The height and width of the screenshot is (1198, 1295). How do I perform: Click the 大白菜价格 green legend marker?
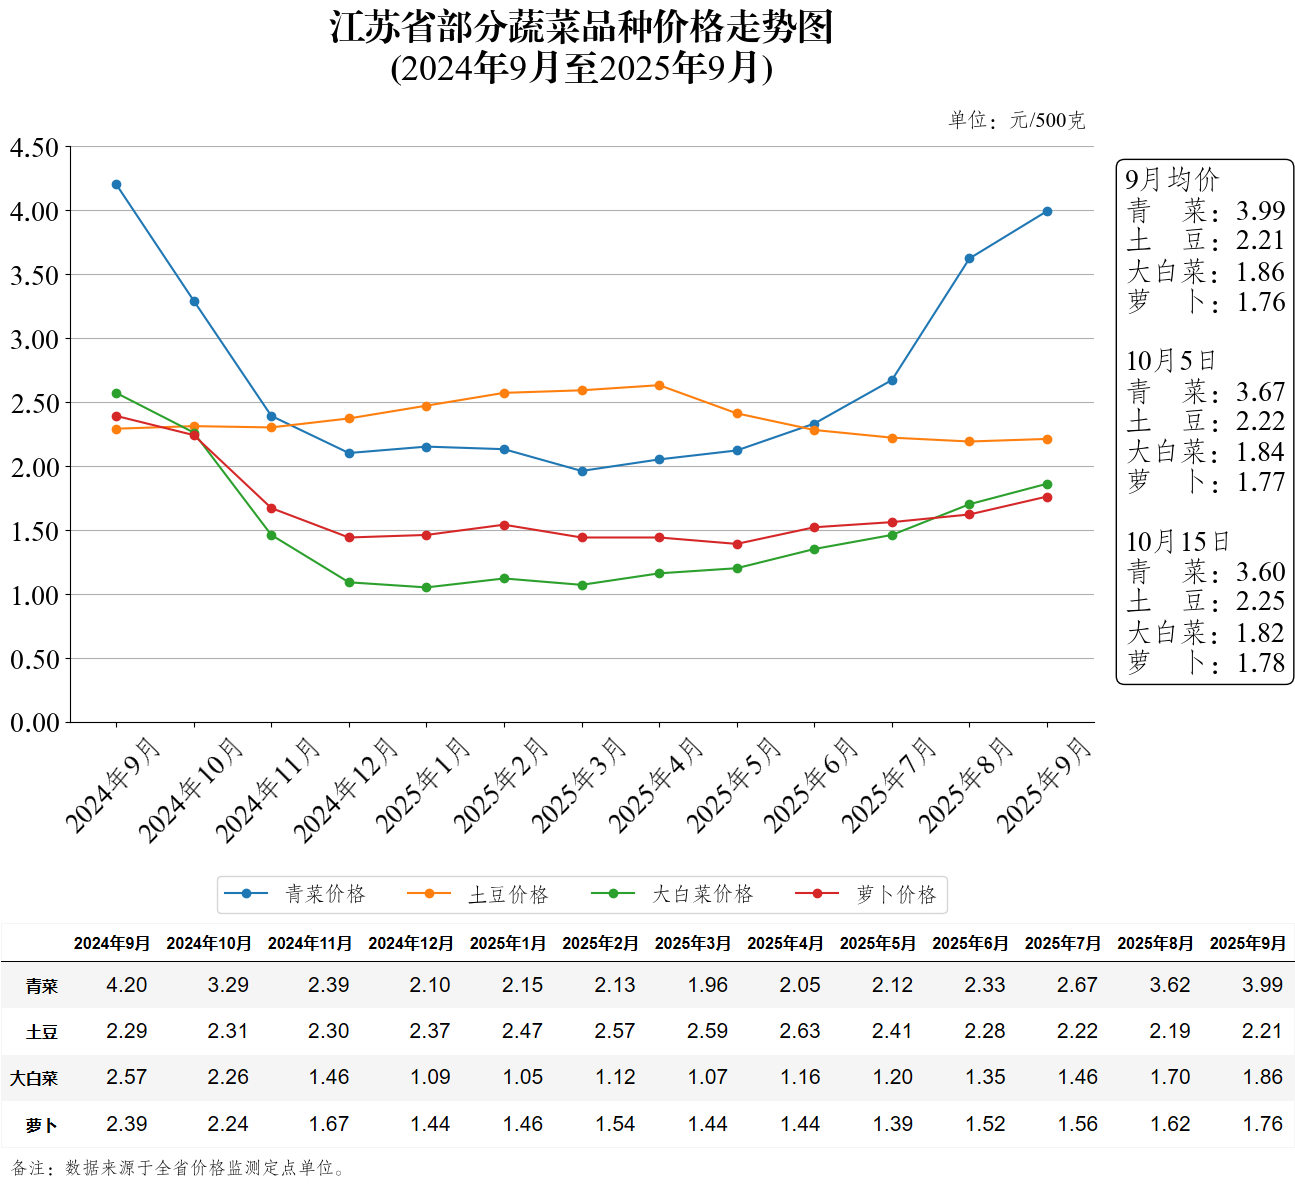click(x=613, y=894)
